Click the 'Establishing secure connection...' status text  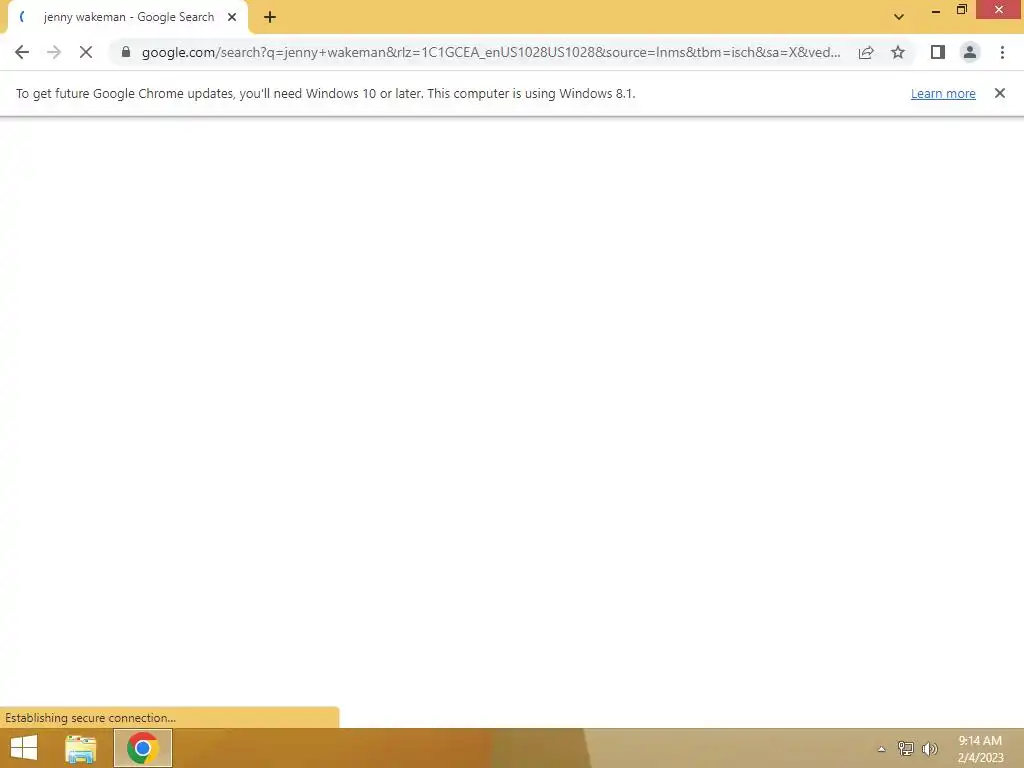(90, 718)
